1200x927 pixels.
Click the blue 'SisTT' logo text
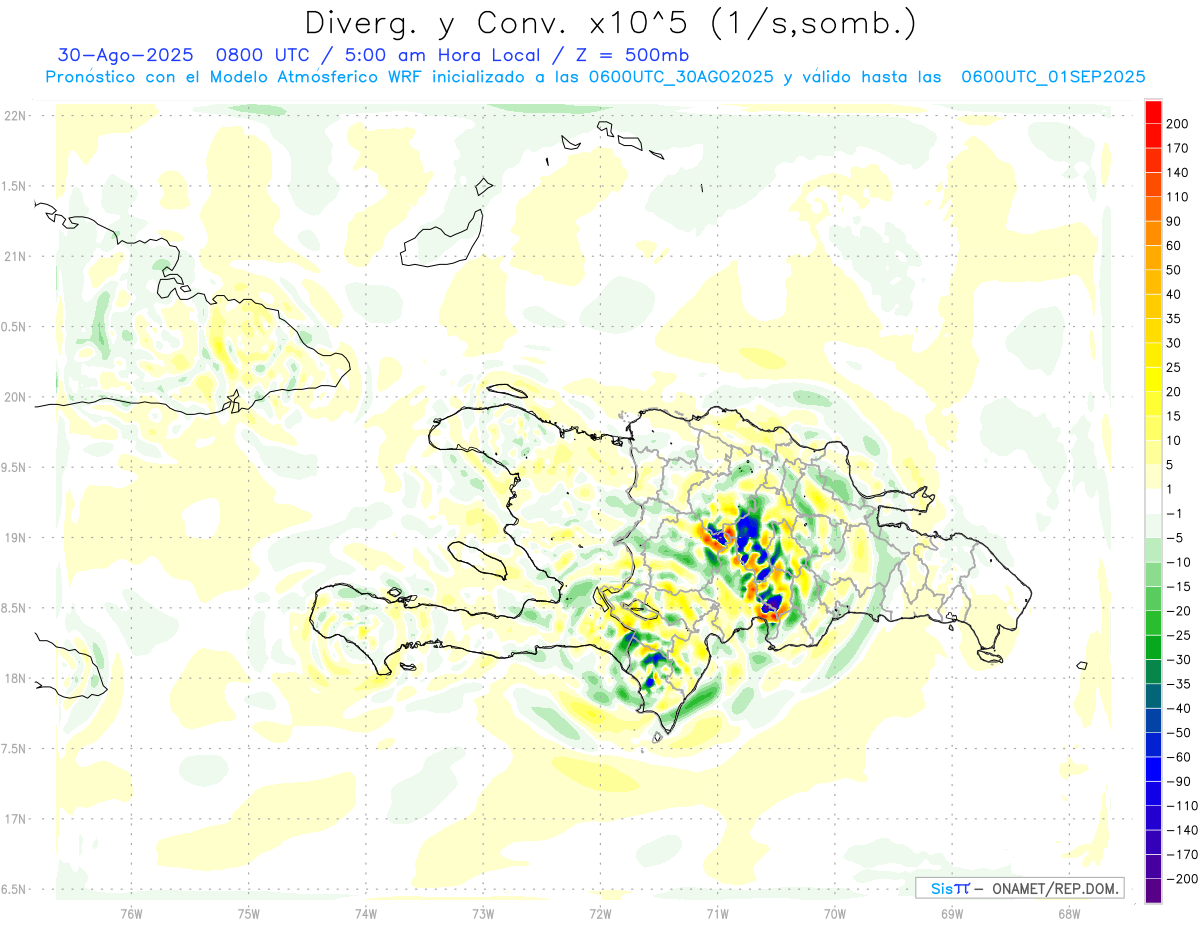click(x=949, y=888)
